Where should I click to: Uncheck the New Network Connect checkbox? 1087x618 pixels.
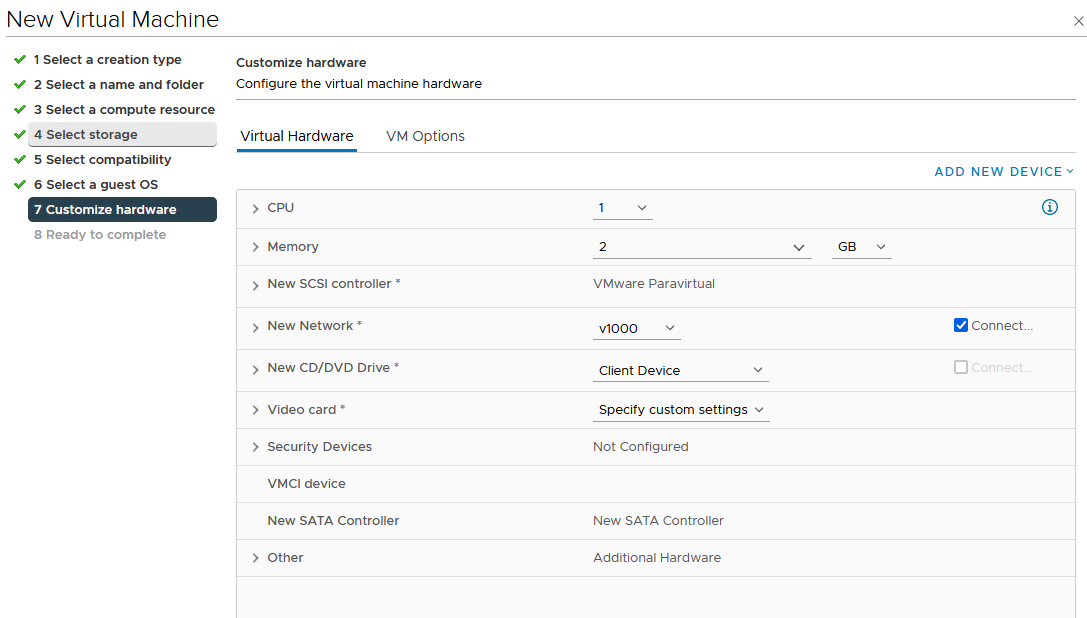click(961, 325)
